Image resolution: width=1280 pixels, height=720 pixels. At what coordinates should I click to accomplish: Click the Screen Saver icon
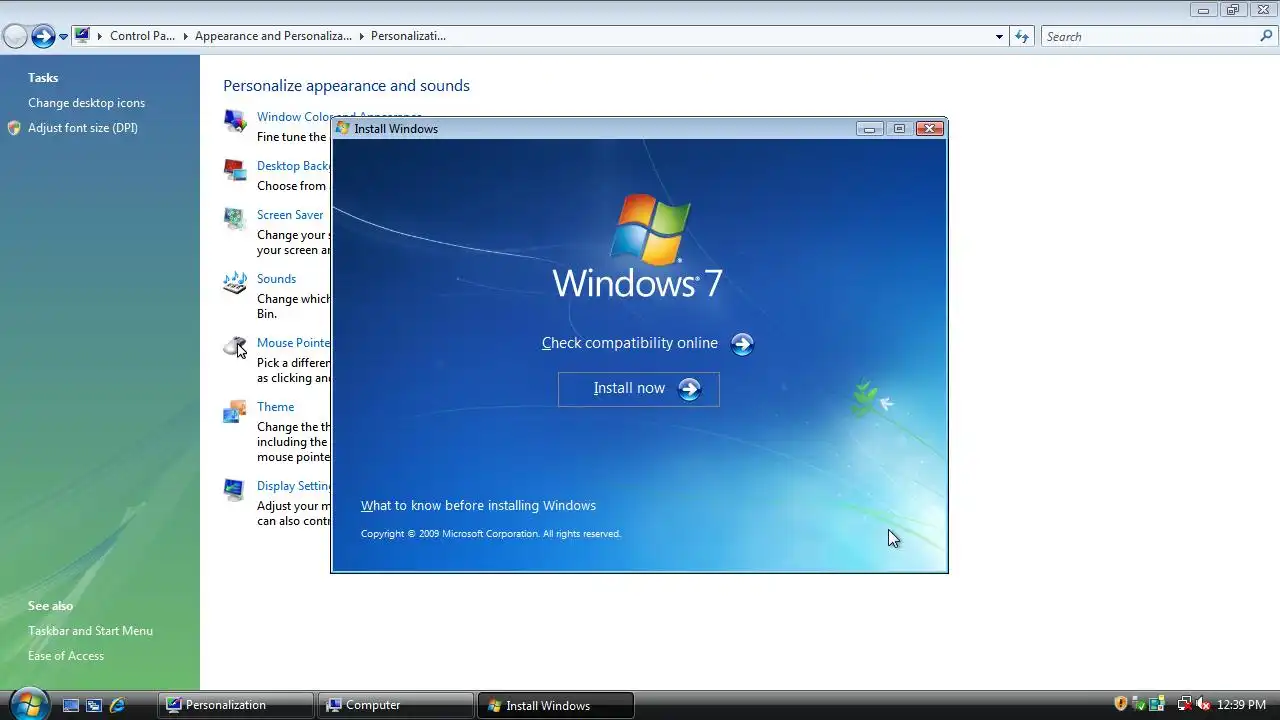tap(235, 219)
